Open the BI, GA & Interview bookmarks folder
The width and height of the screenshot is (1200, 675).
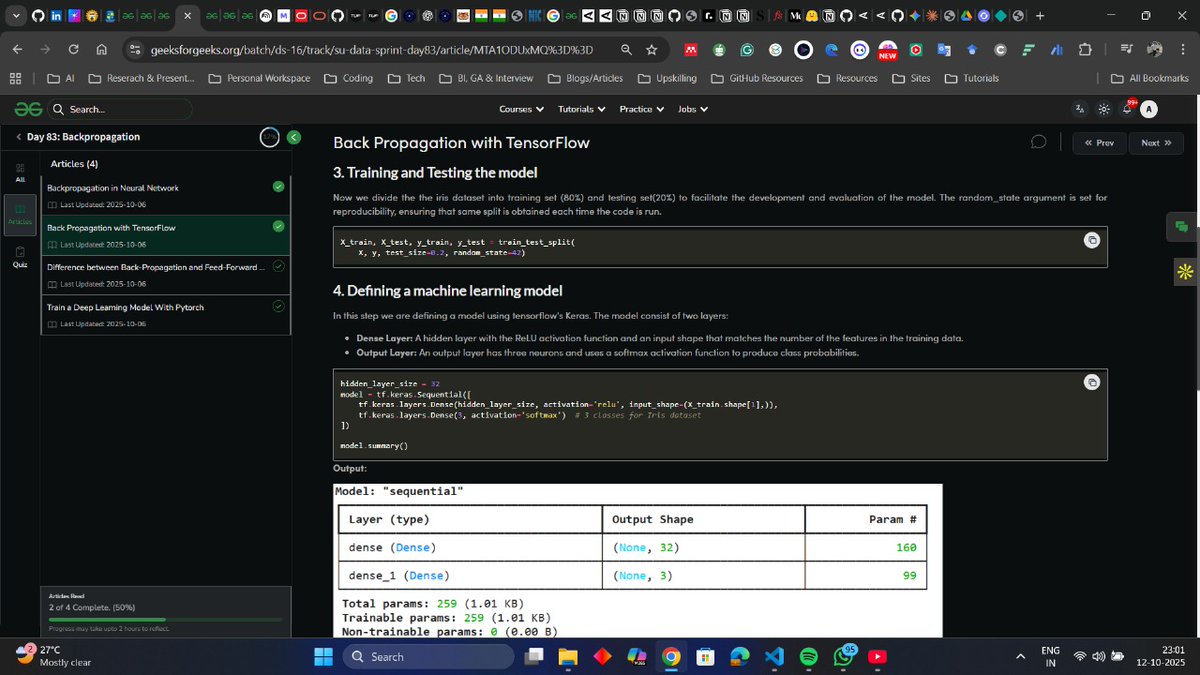pyautogui.click(x=486, y=78)
